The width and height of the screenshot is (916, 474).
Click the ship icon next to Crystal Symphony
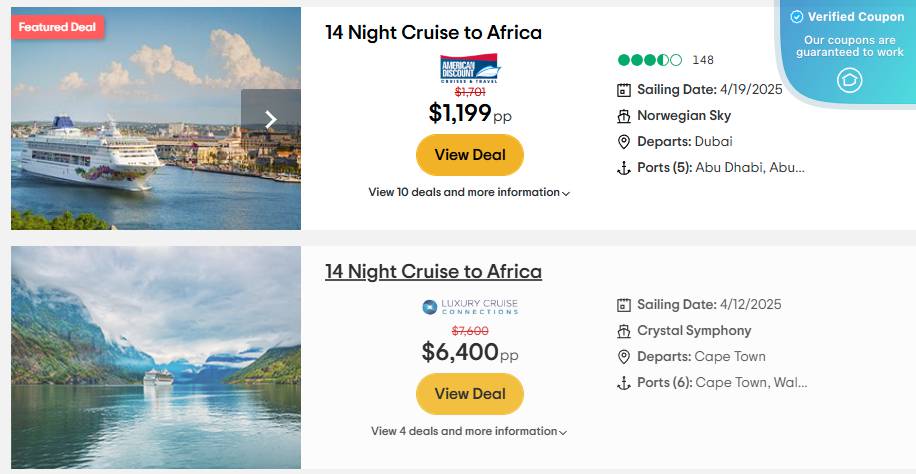click(624, 331)
